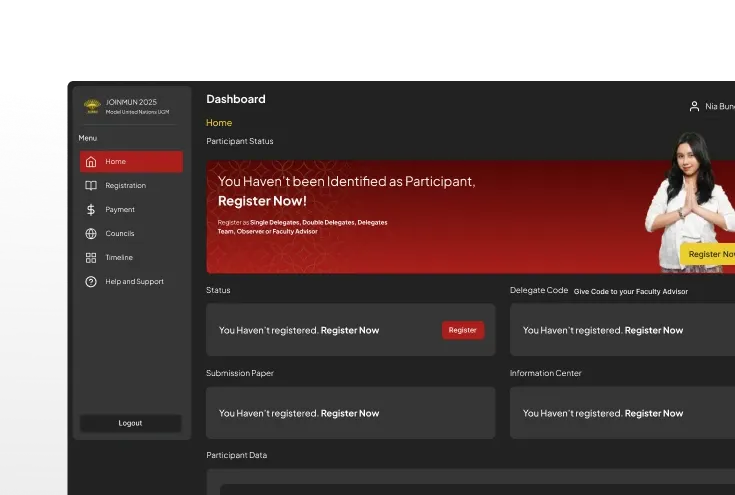Select the Councils menu item
Viewport: 735px width, 495px height.
coord(131,233)
